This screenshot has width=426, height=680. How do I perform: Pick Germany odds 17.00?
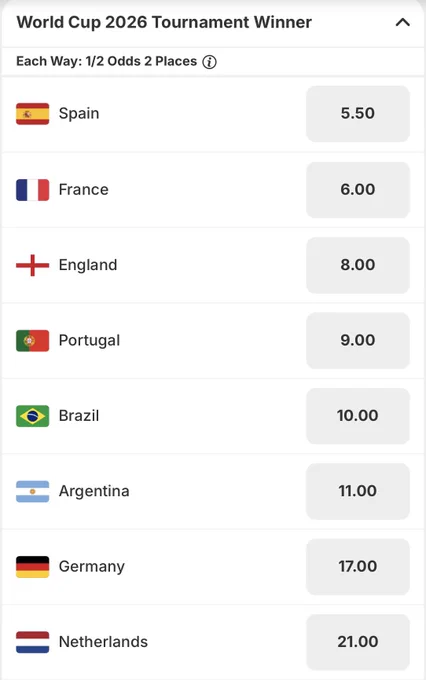click(358, 567)
